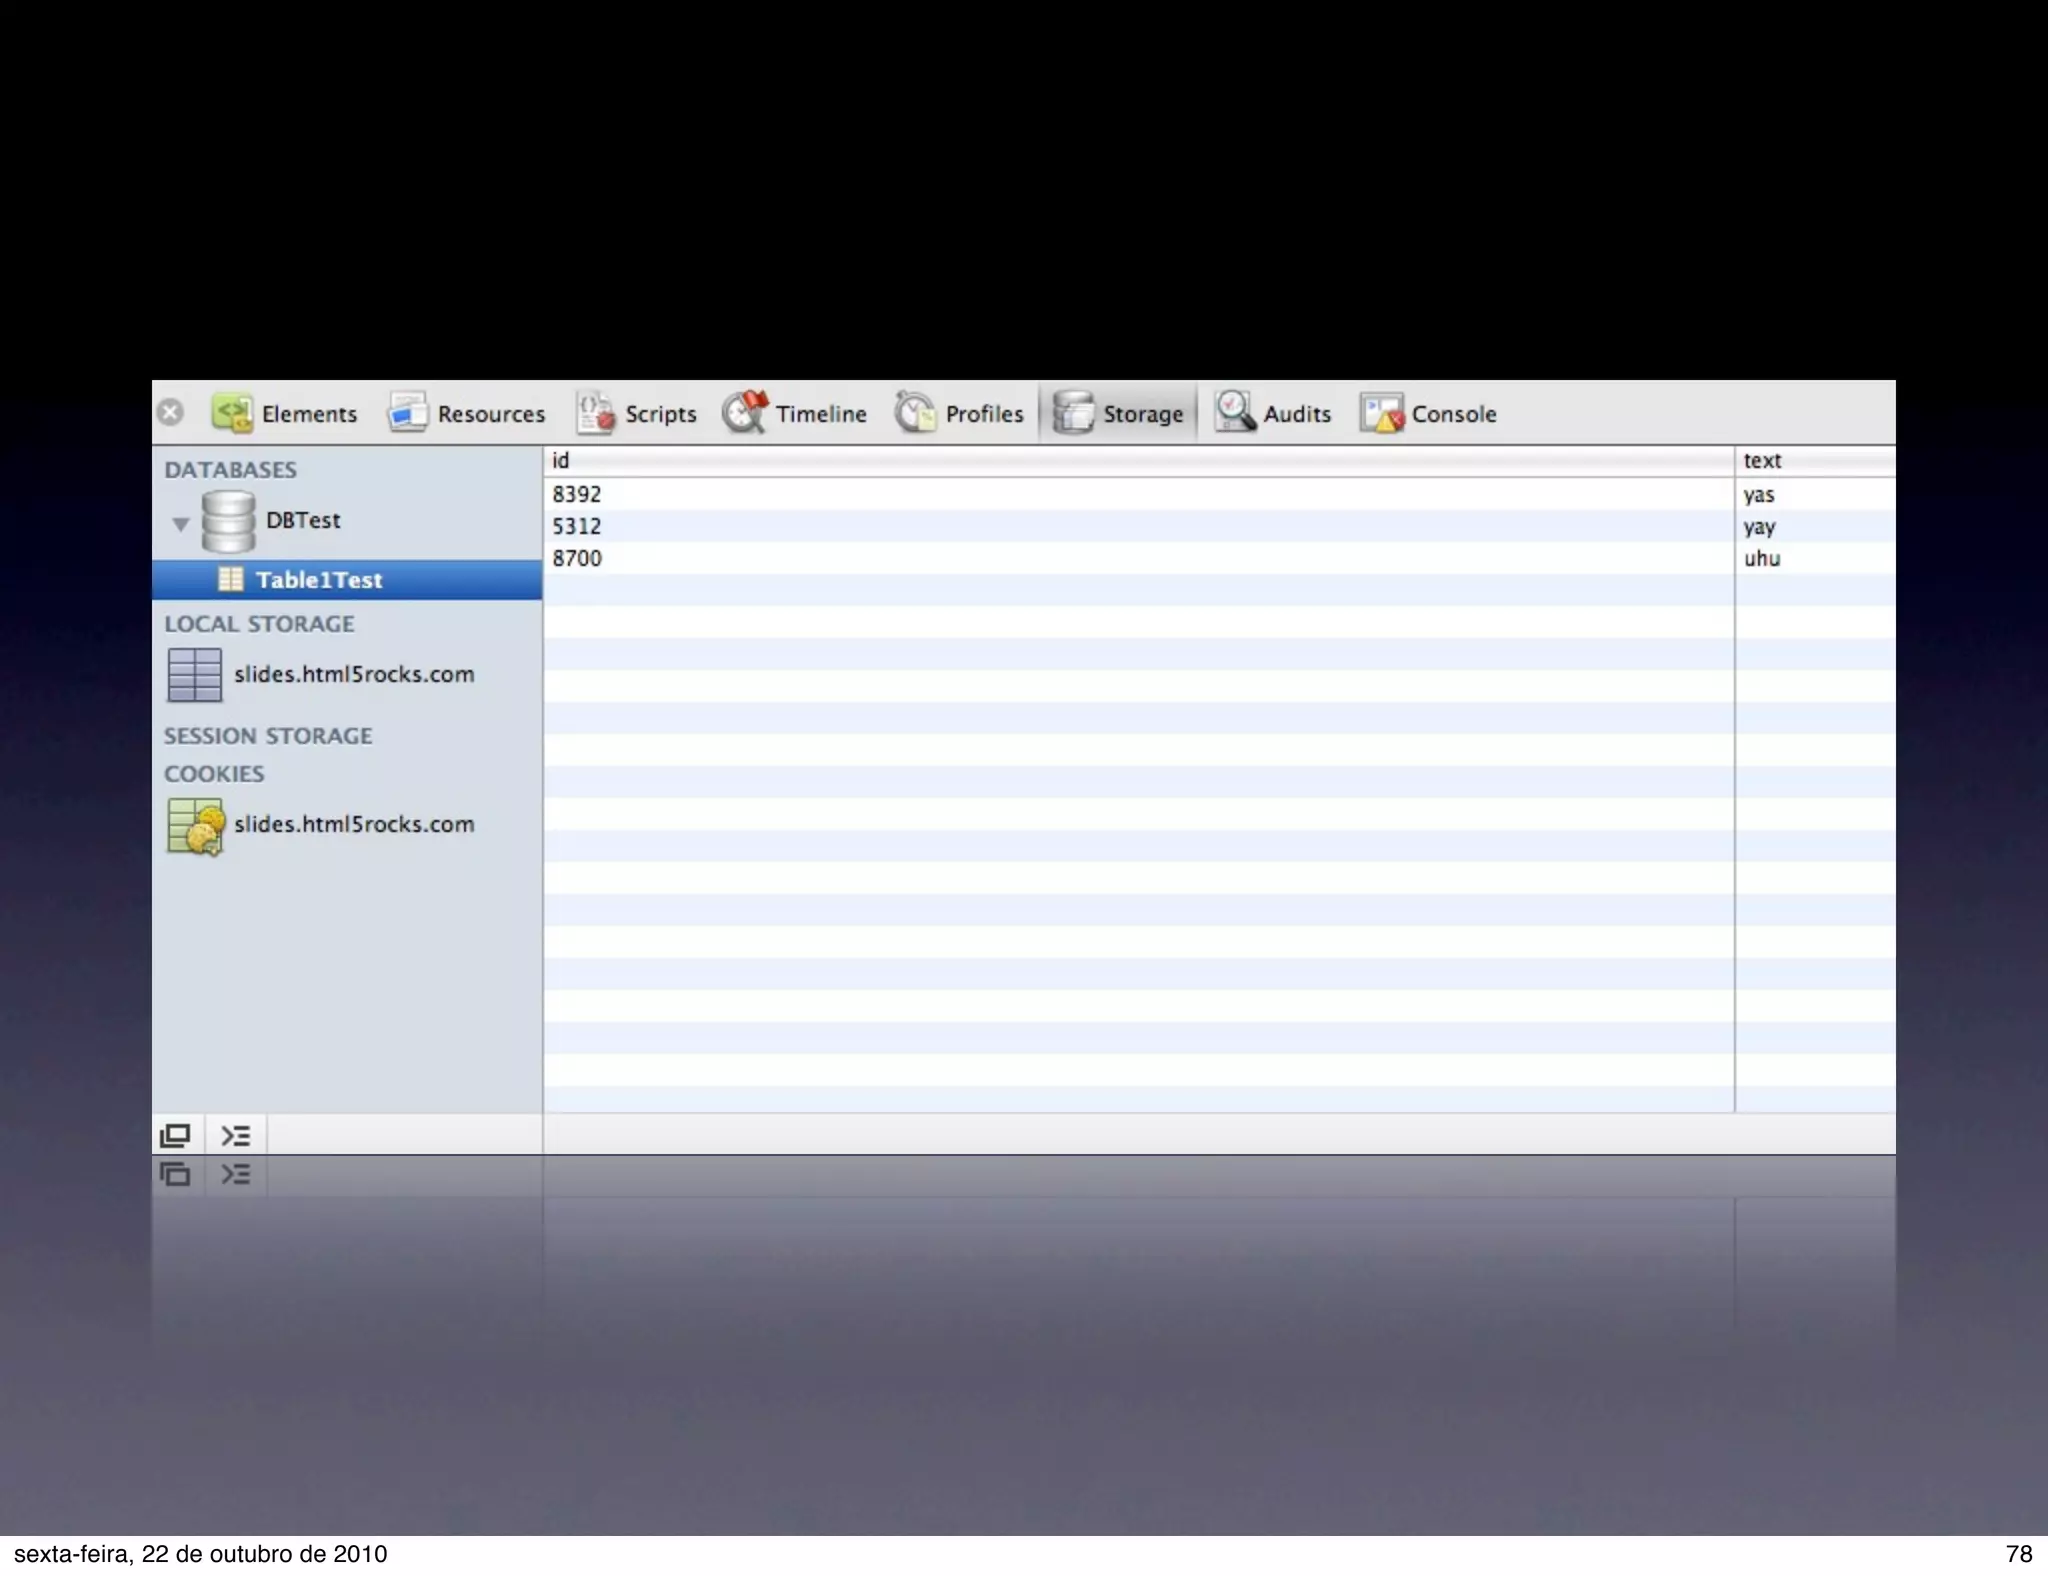Viewport: 2048px width, 1576px height.
Task: Open slides.html5rocks.com cookies entry
Action: 353,824
